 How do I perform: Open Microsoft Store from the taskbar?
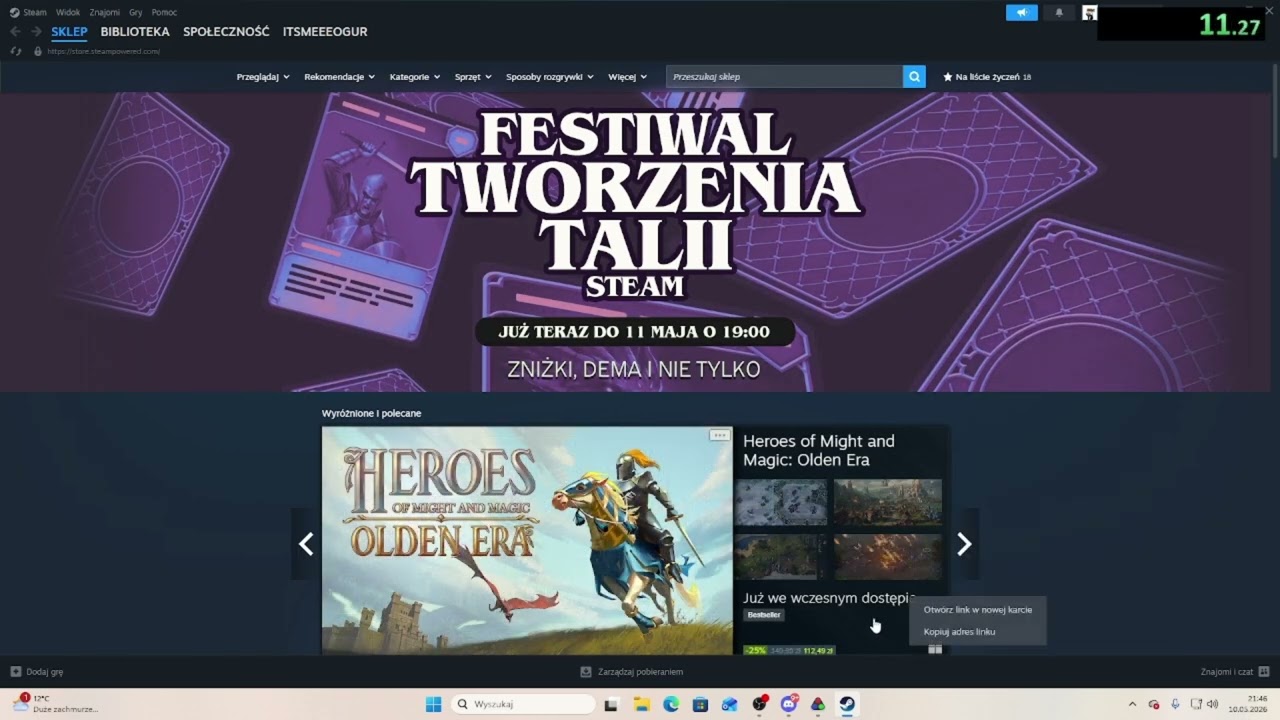700,704
